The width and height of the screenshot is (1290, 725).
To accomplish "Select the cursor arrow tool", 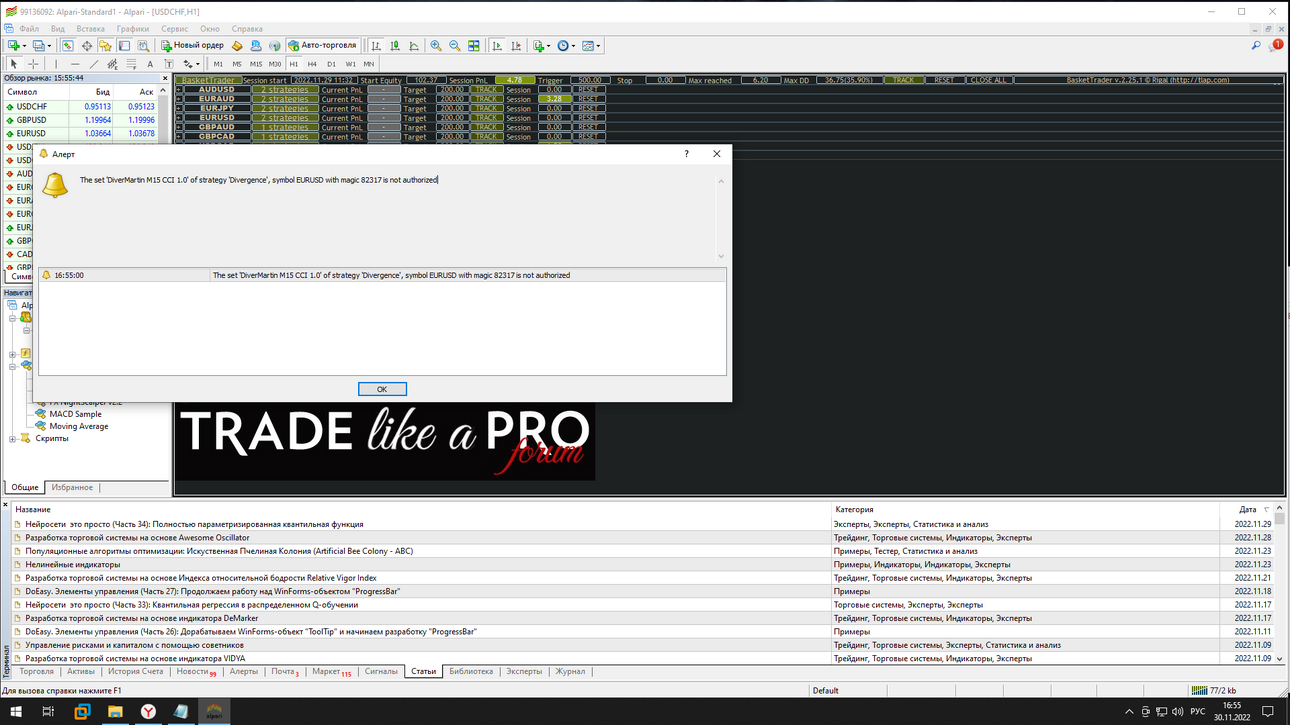I will (x=14, y=64).
